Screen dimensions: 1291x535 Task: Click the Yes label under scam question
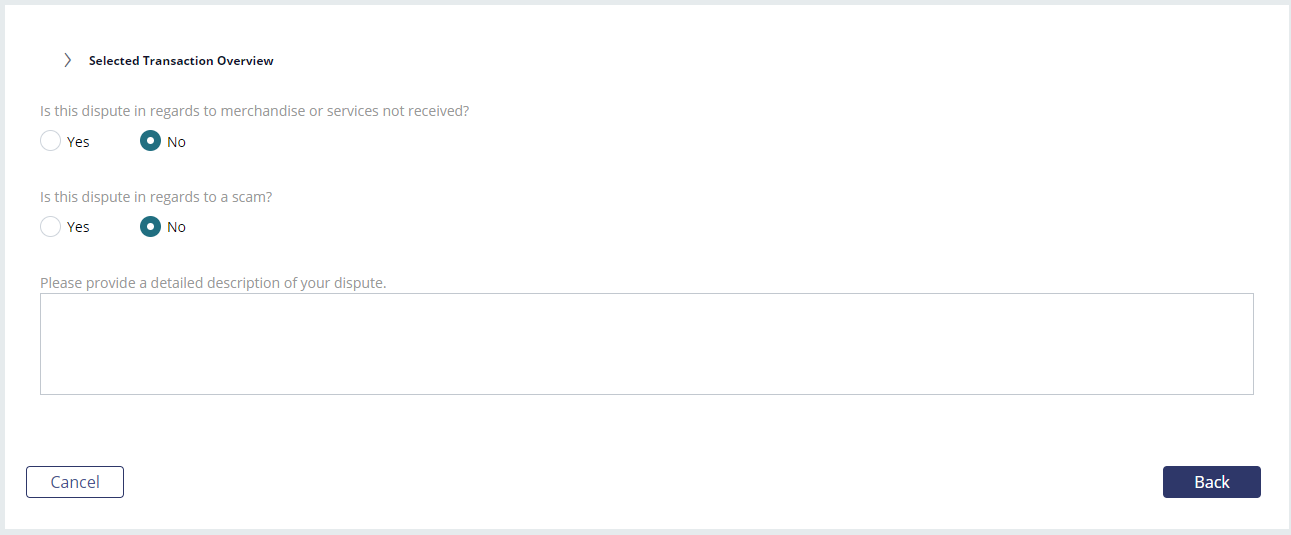pyautogui.click(x=78, y=227)
